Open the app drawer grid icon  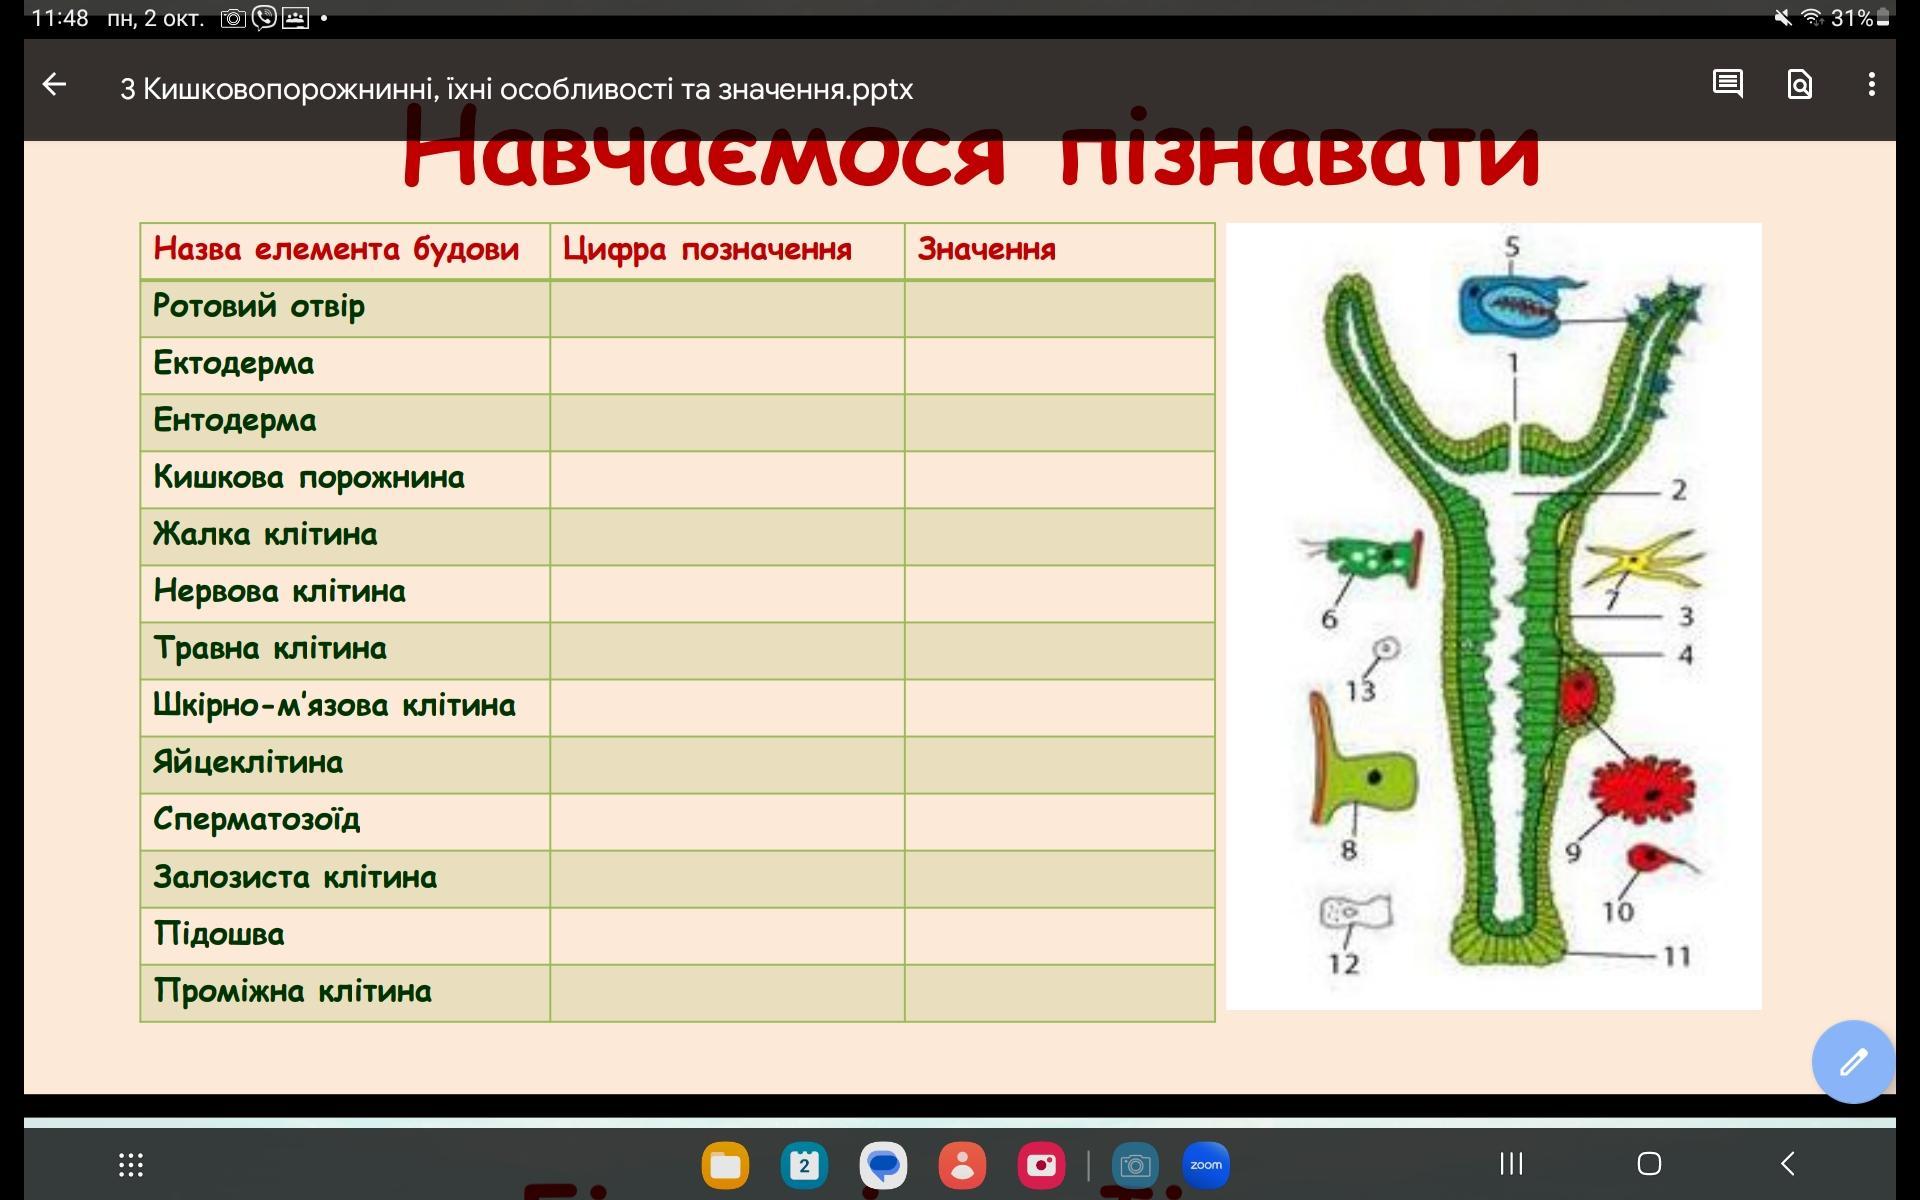[131, 1164]
